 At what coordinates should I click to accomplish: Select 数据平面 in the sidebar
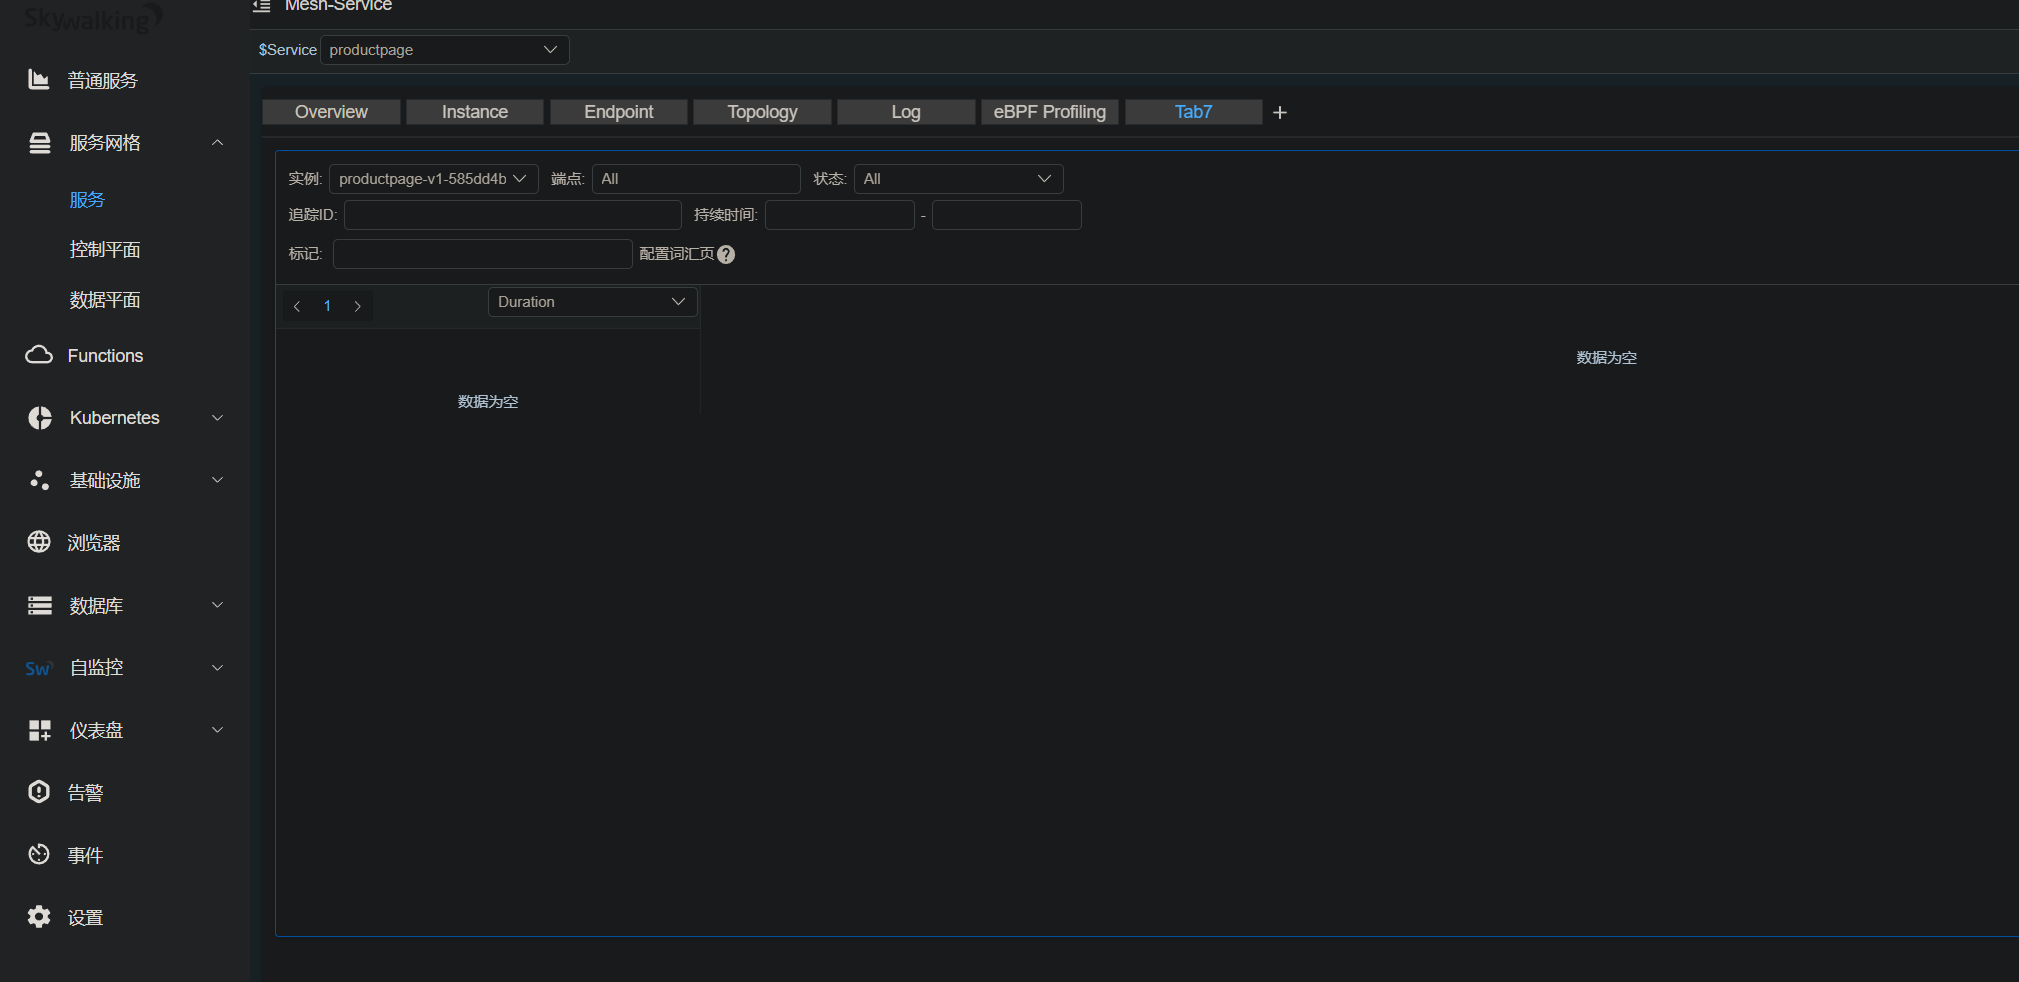tap(104, 299)
